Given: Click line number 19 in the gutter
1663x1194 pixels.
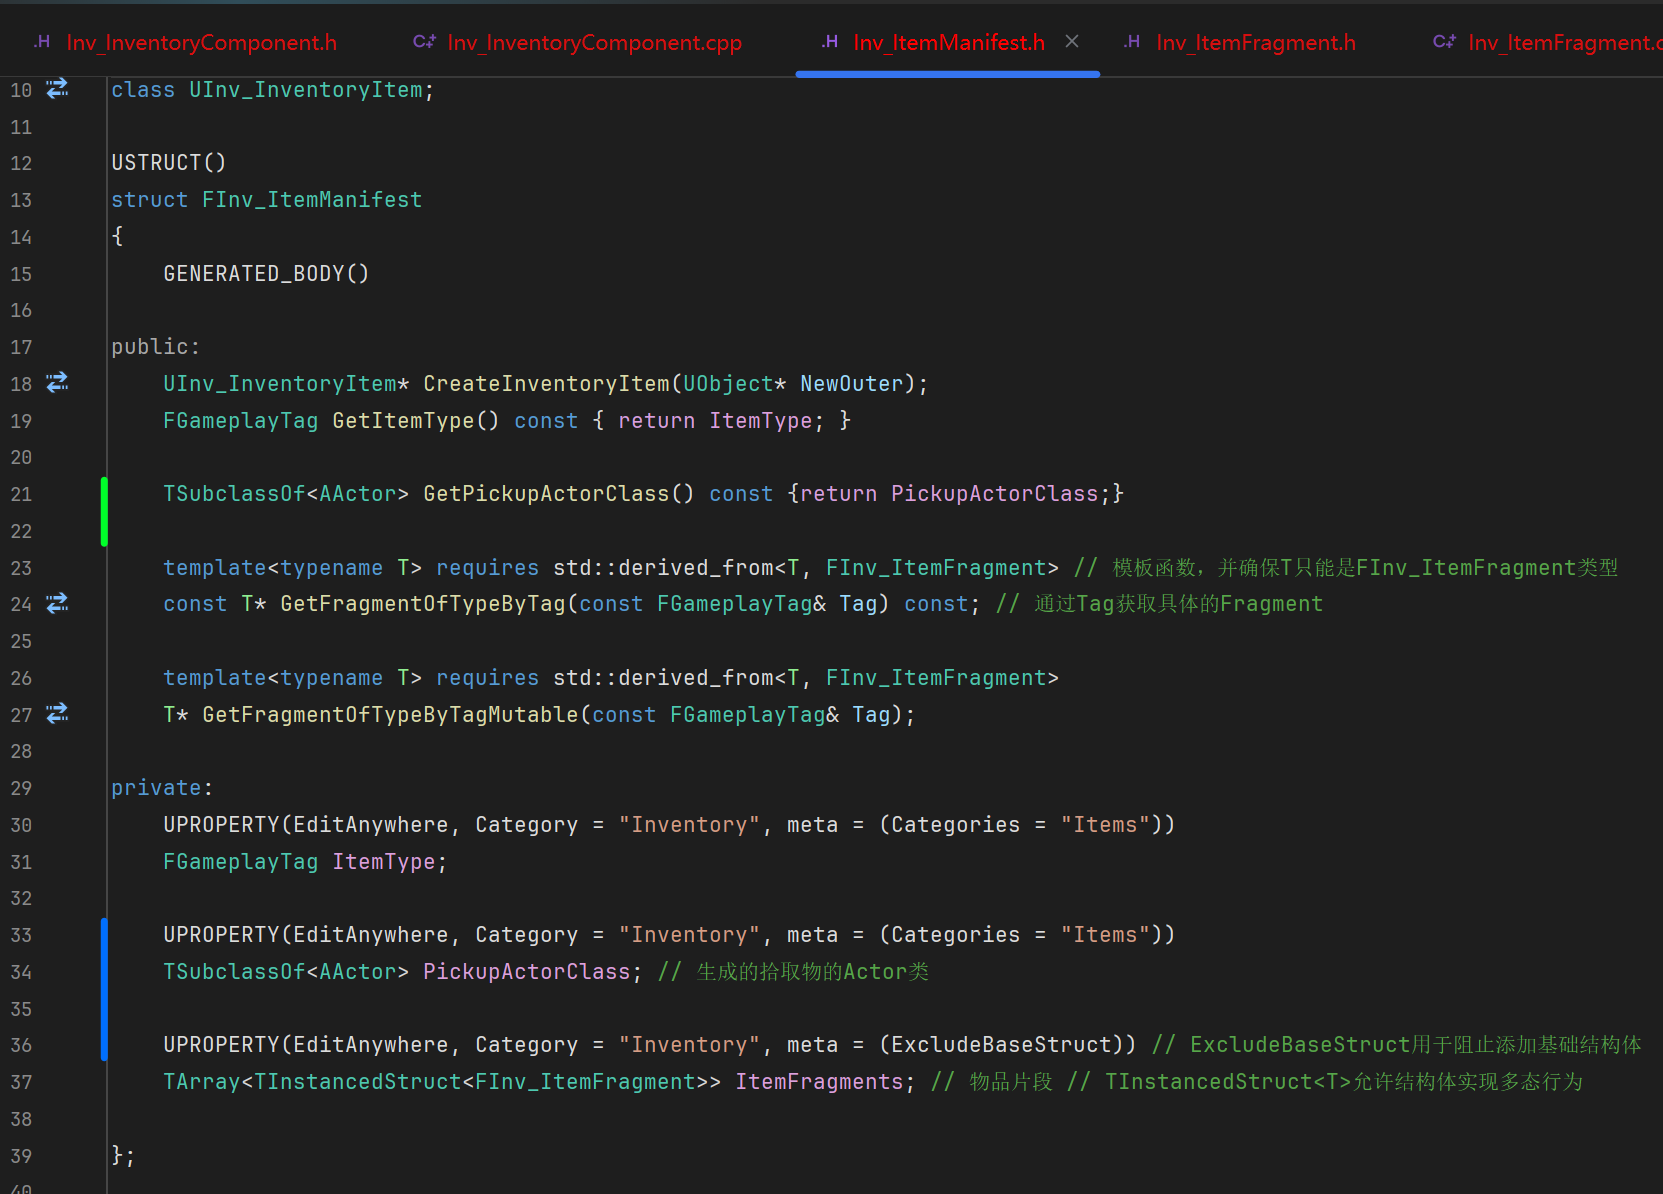Looking at the screenshot, I should tap(21, 421).
